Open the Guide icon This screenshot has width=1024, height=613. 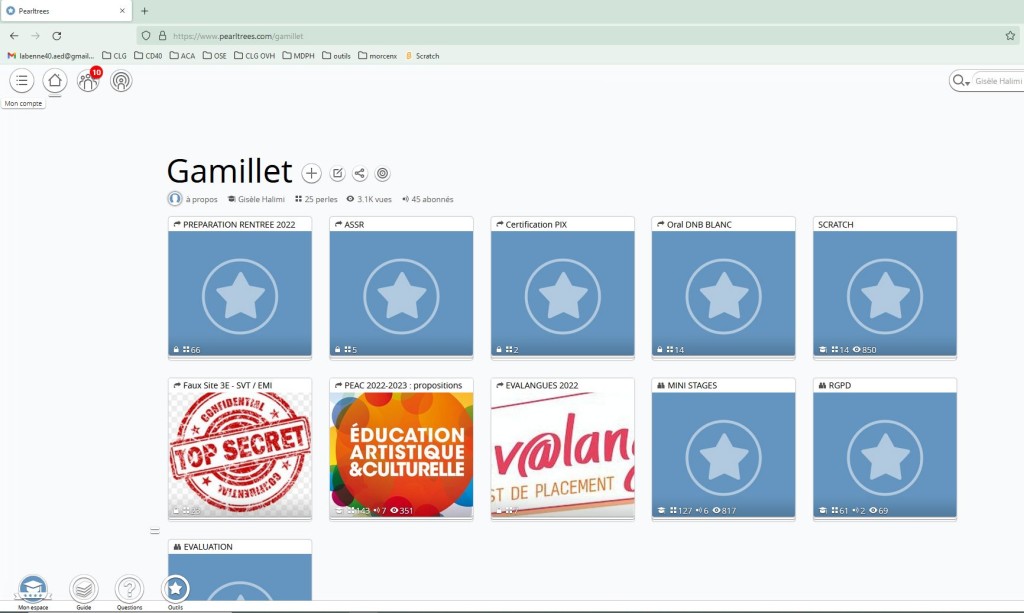coord(84,591)
